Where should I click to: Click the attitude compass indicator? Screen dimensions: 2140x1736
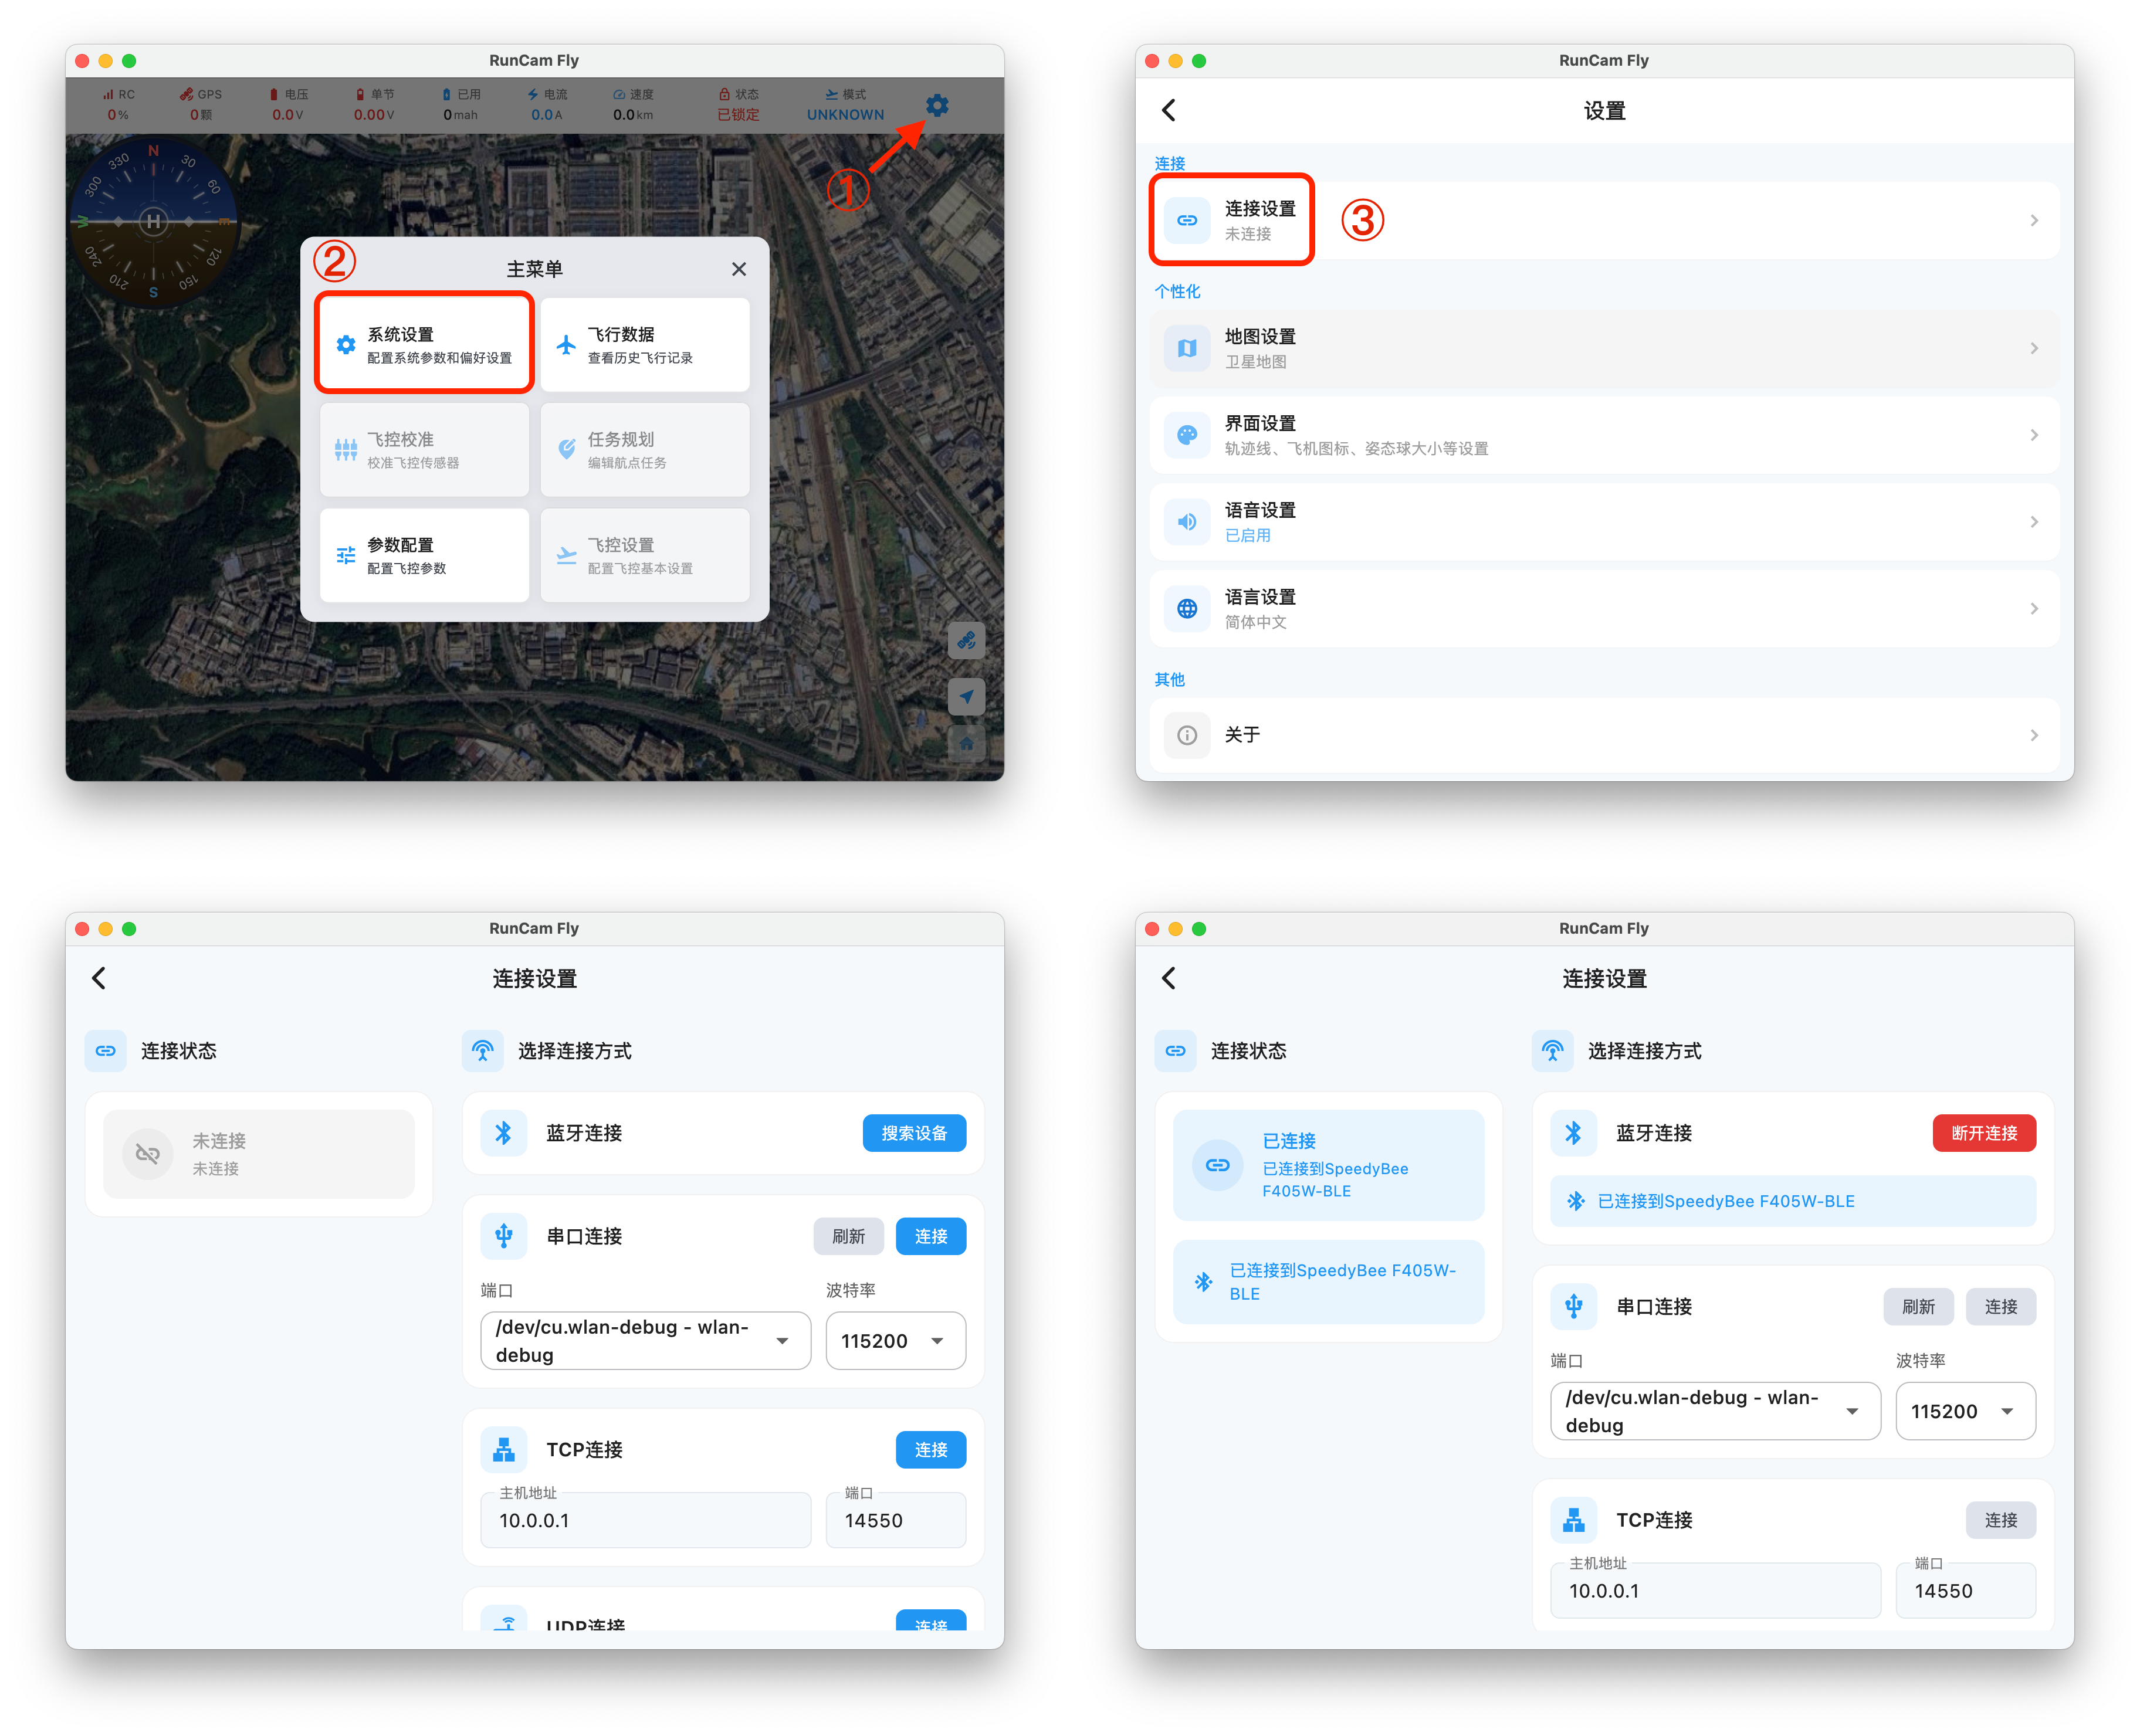point(153,221)
